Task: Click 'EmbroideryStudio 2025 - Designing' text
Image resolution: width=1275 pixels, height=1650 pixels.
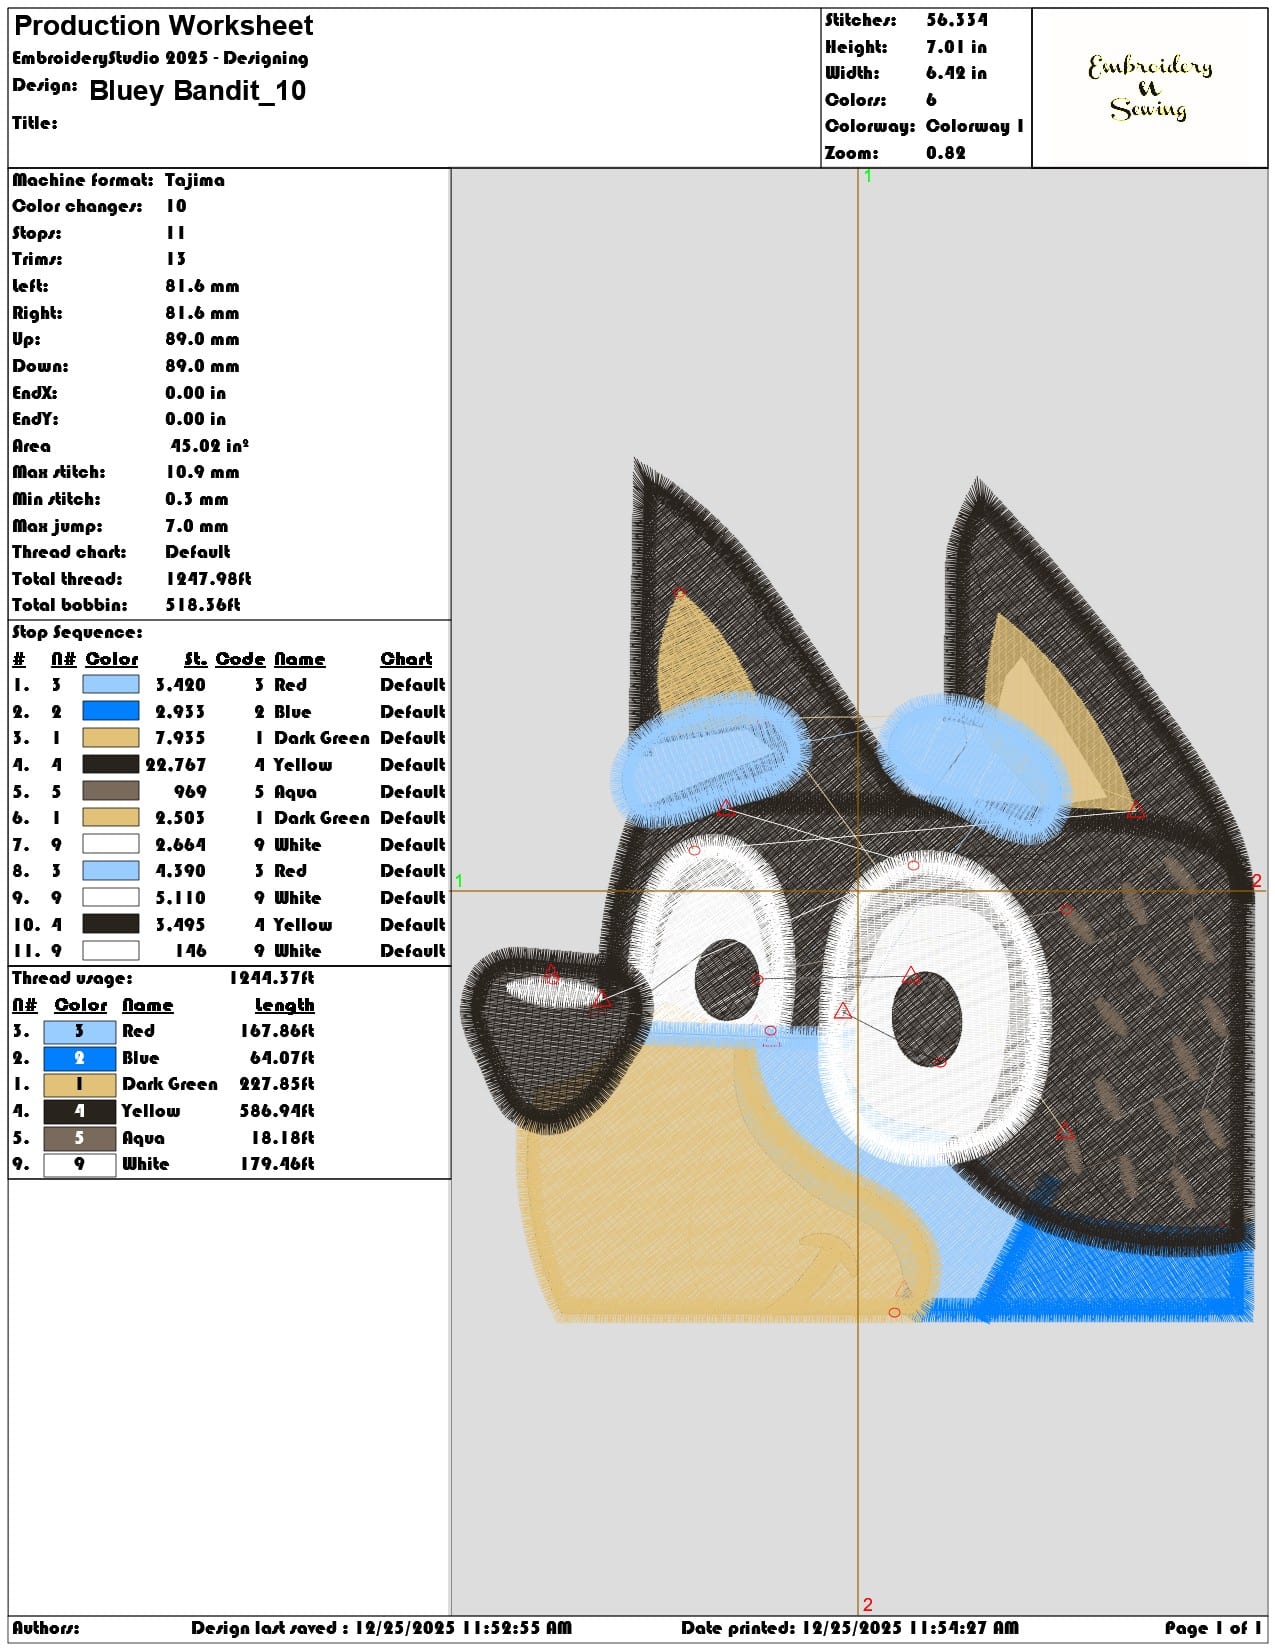Action: [x=160, y=58]
